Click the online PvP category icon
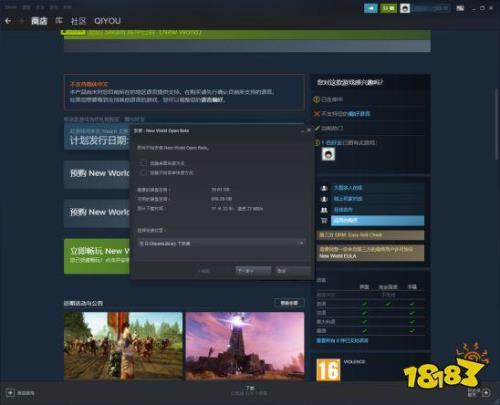This screenshot has width=500, height=405. (x=324, y=199)
